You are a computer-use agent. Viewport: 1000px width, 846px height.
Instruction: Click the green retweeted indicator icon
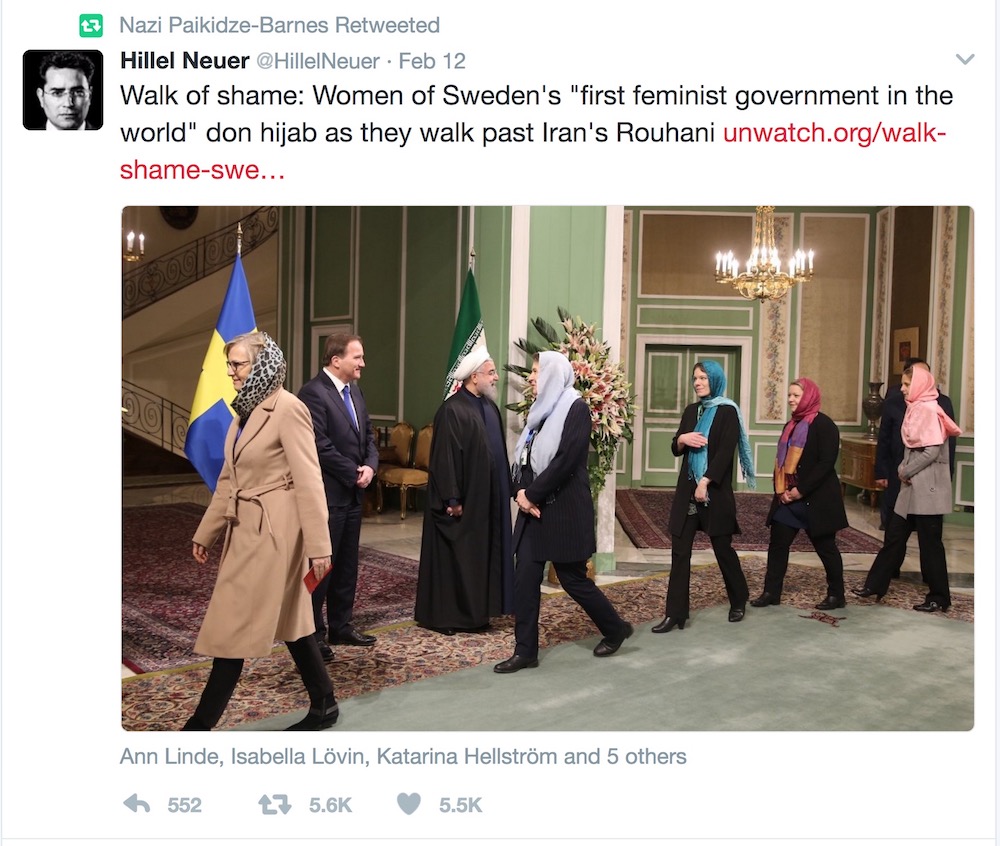tap(91, 26)
